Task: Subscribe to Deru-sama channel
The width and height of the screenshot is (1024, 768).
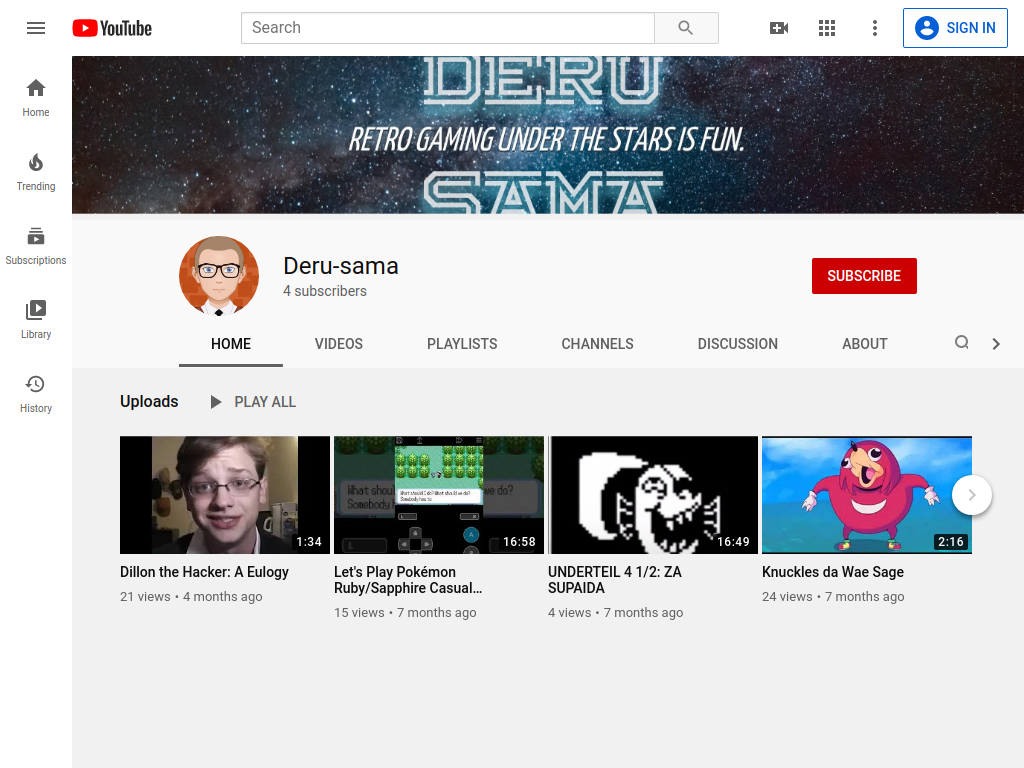Action: (x=864, y=276)
